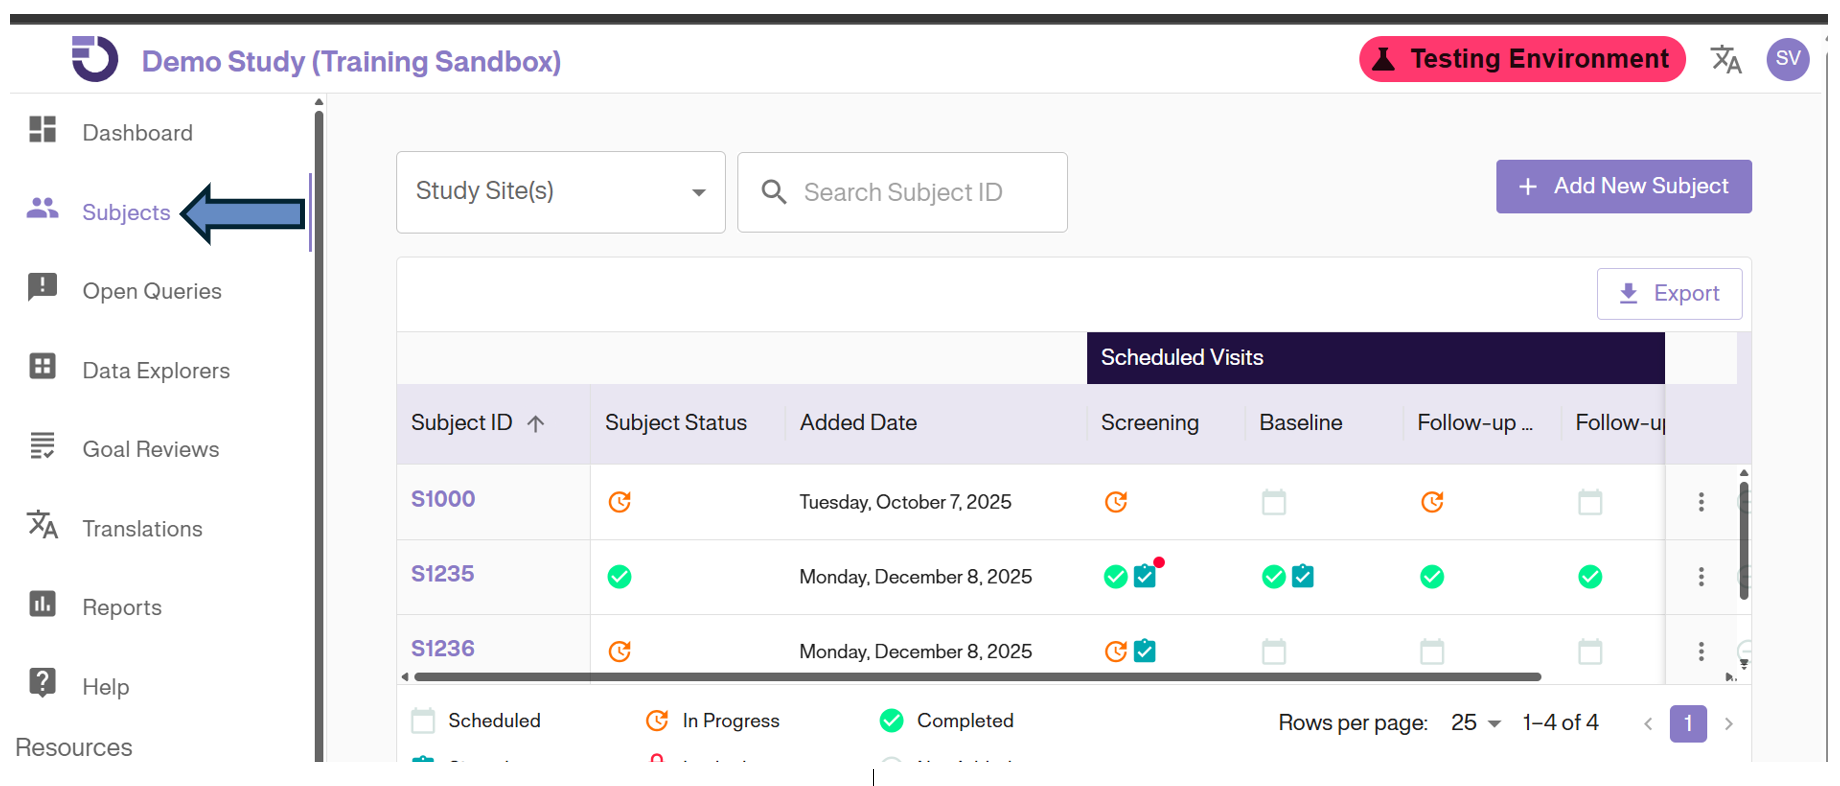Click S1000 Screening in-progress status icon
Screen dimensions: 1840x786
click(1116, 502)
